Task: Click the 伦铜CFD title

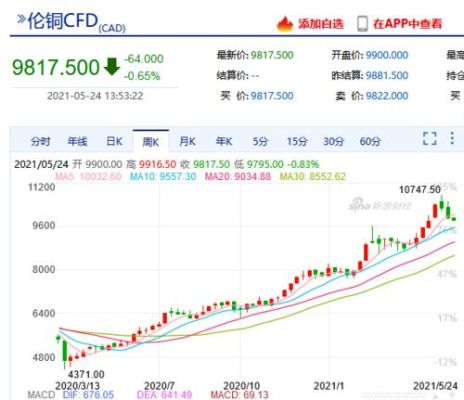Action: pyautogui.click(x=63, y=21)
